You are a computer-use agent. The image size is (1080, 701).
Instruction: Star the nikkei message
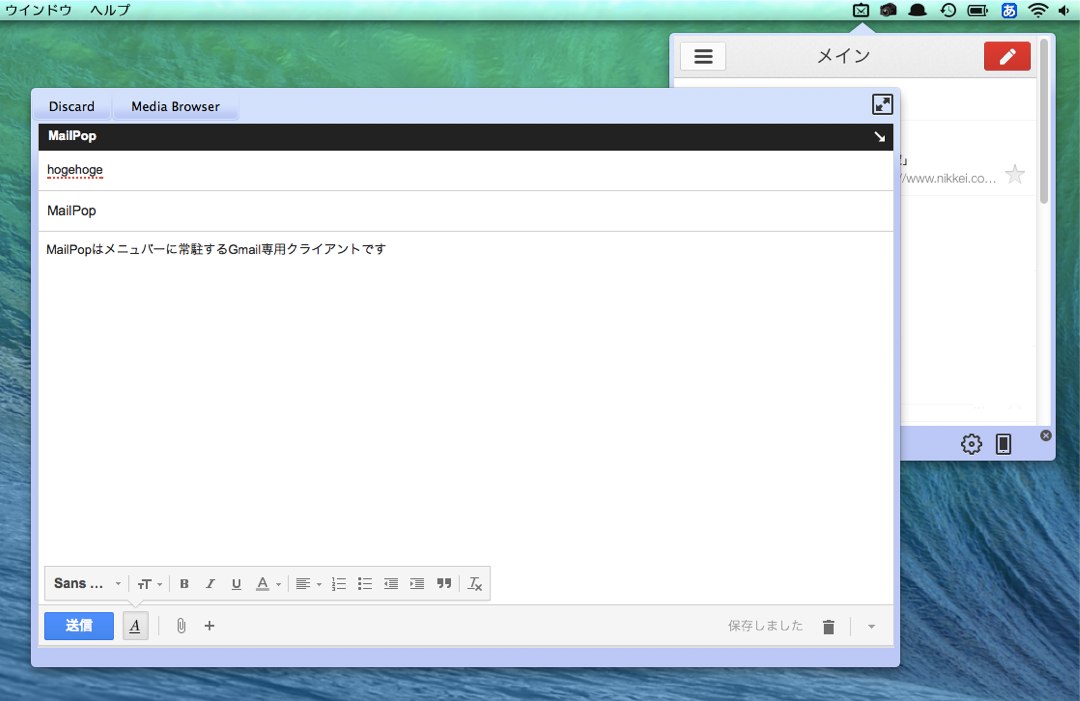(1015, 175)
